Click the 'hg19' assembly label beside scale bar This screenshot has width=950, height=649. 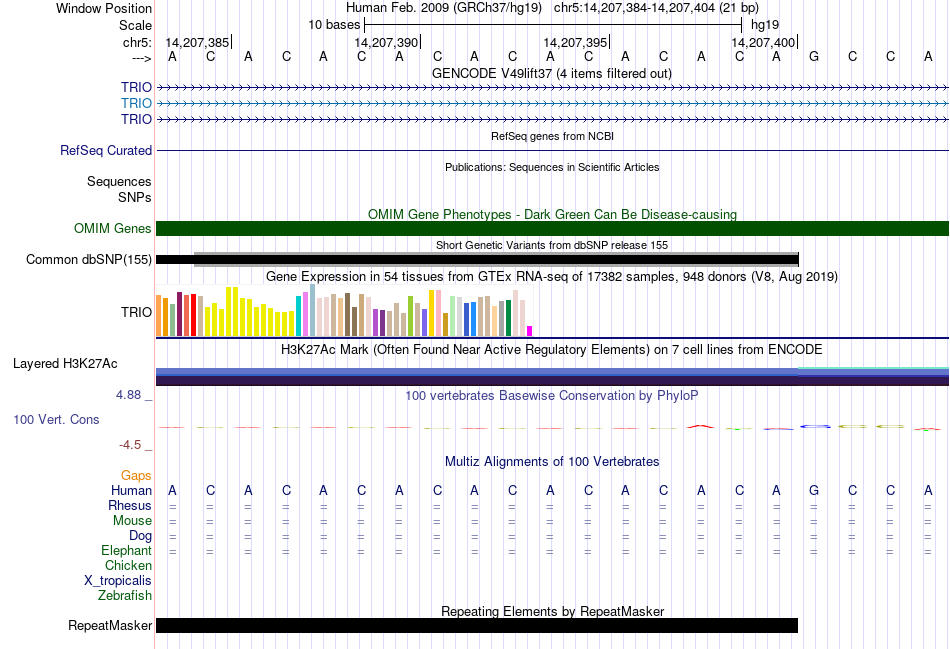pos(765,25)
